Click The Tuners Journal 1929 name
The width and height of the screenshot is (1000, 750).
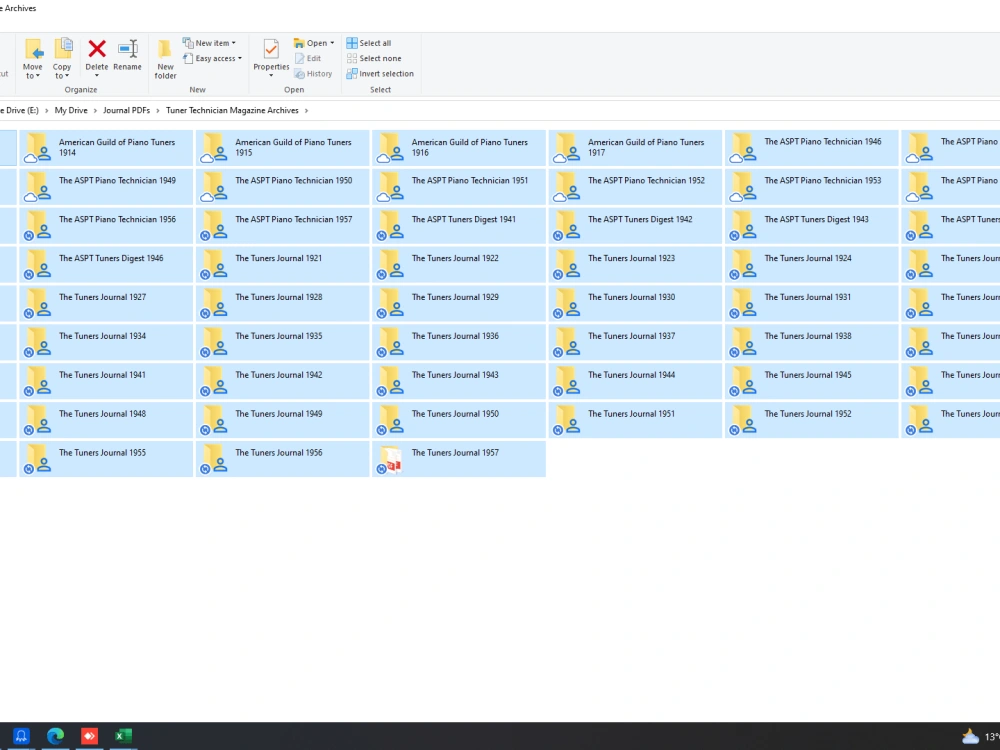point(455,297)
